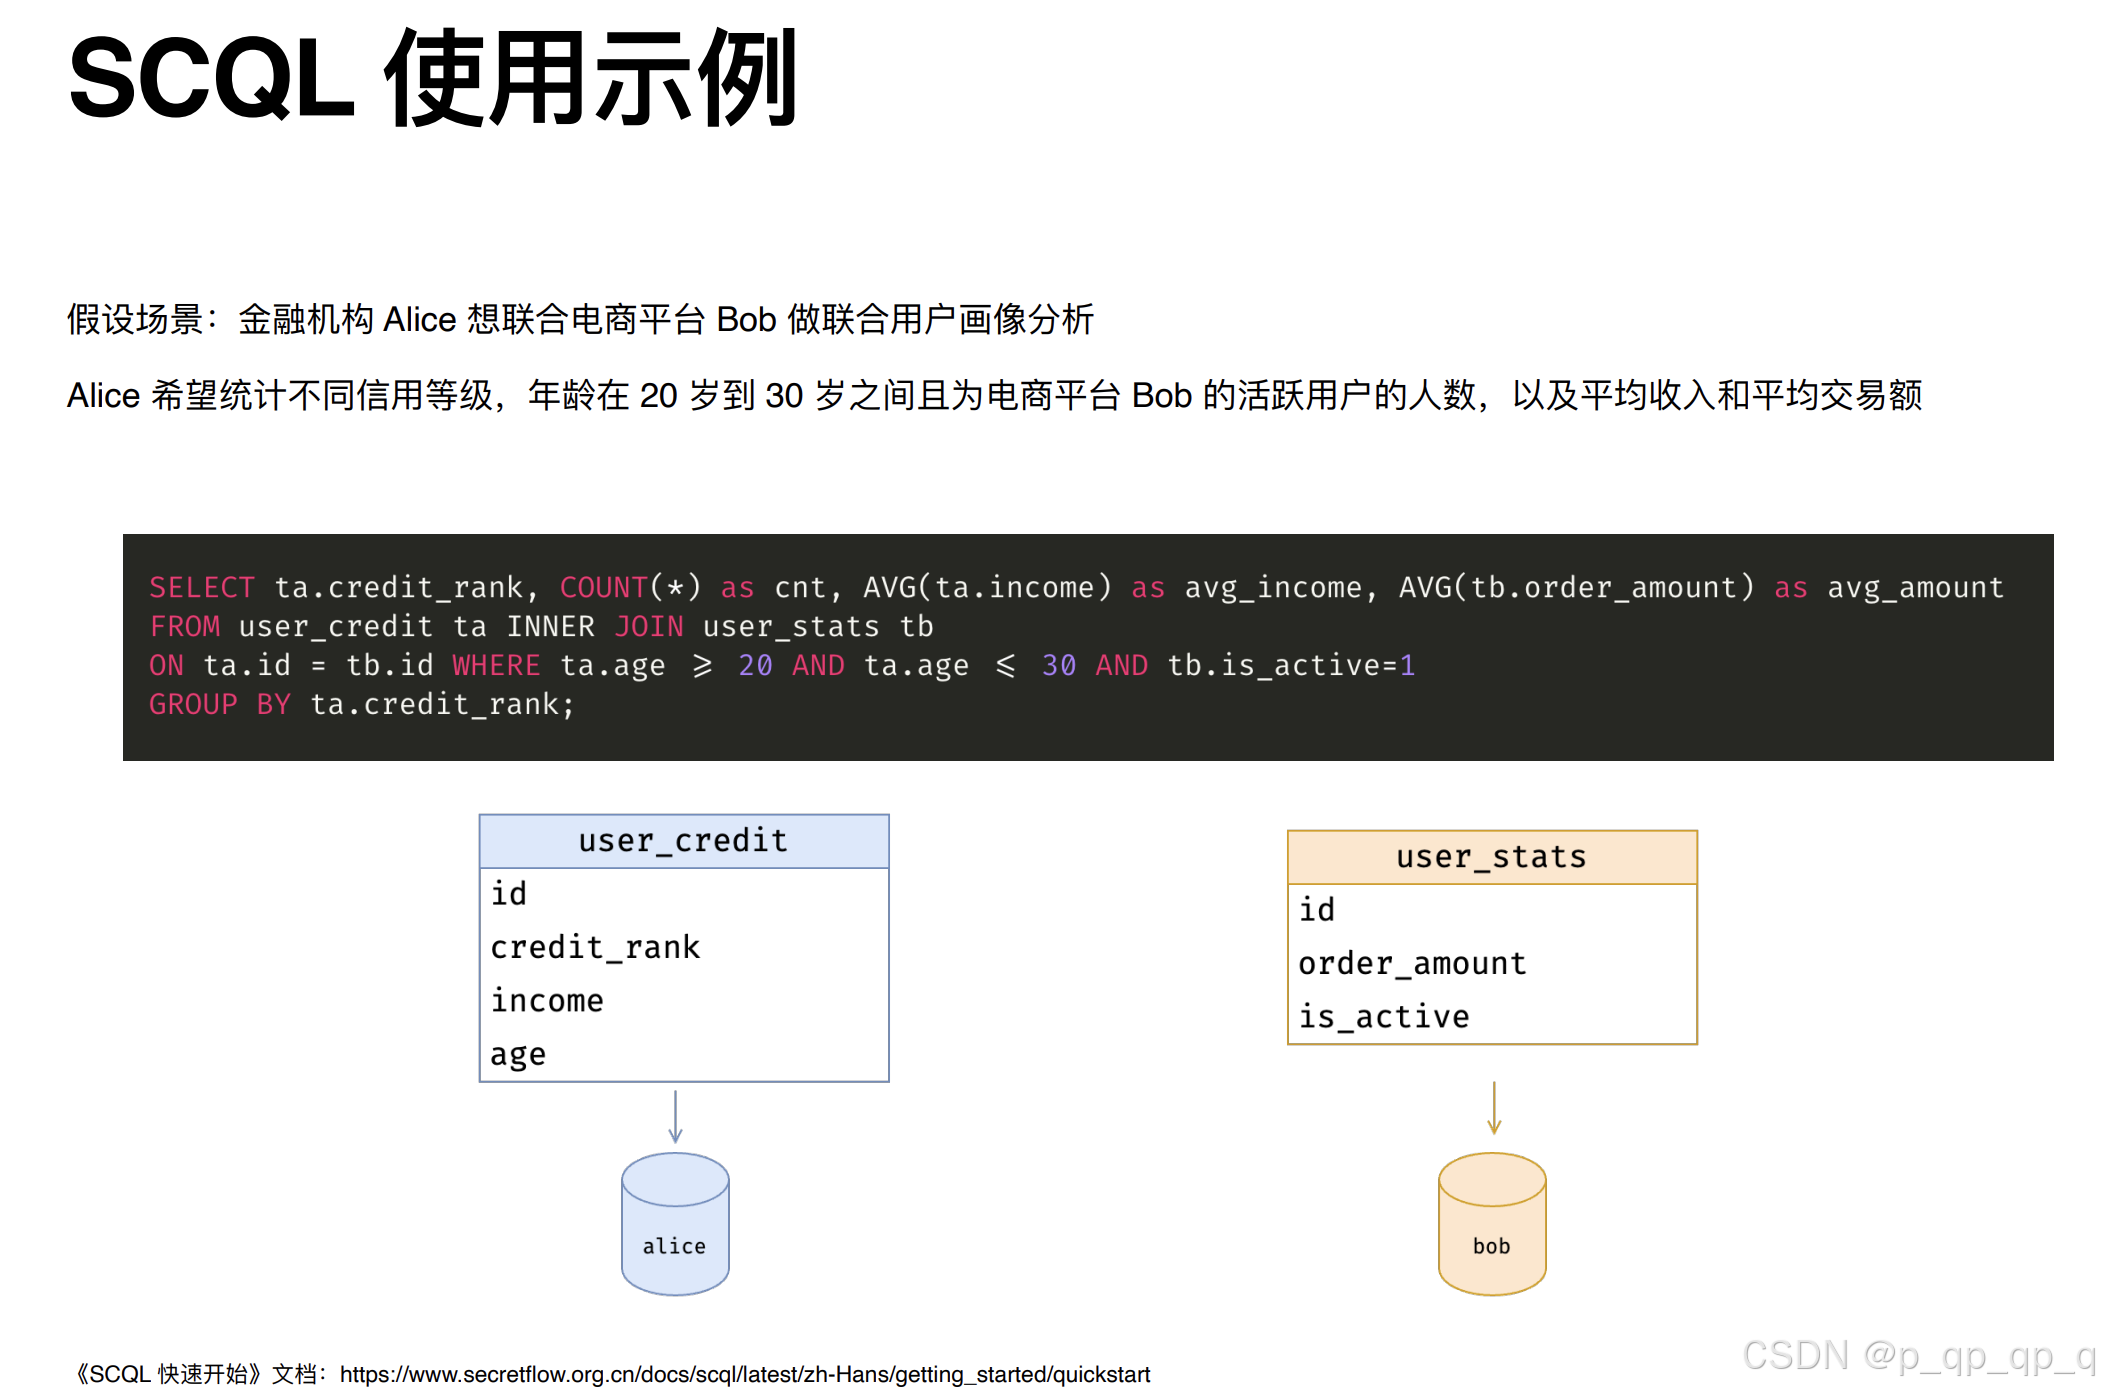Click the CSDN watermark text

(x=1917, y=1356)
